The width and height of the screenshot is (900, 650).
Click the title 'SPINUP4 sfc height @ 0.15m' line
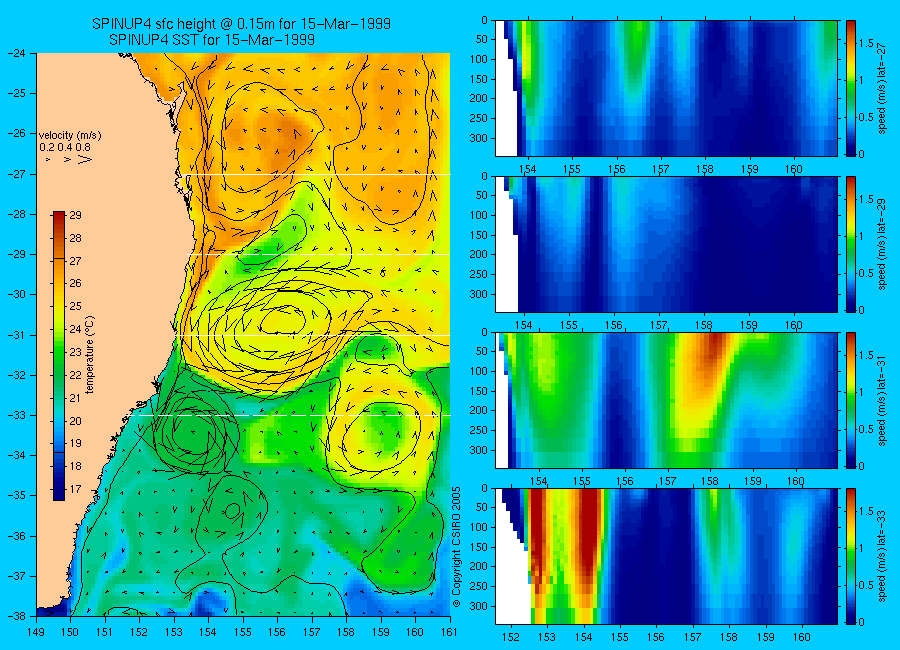click(x=241, y=24)
